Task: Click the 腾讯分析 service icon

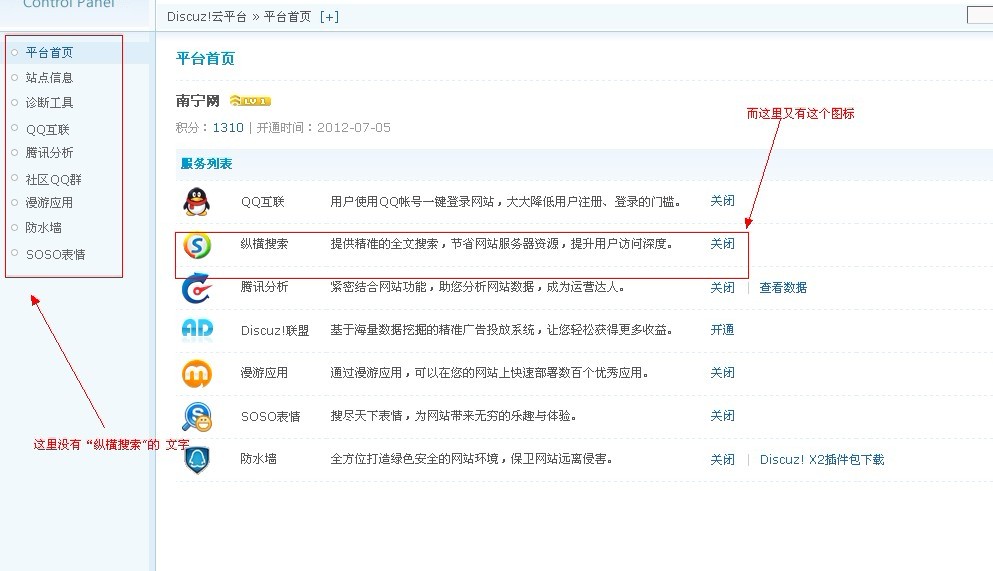Action: pyautogui.click(x=197, y=289)
